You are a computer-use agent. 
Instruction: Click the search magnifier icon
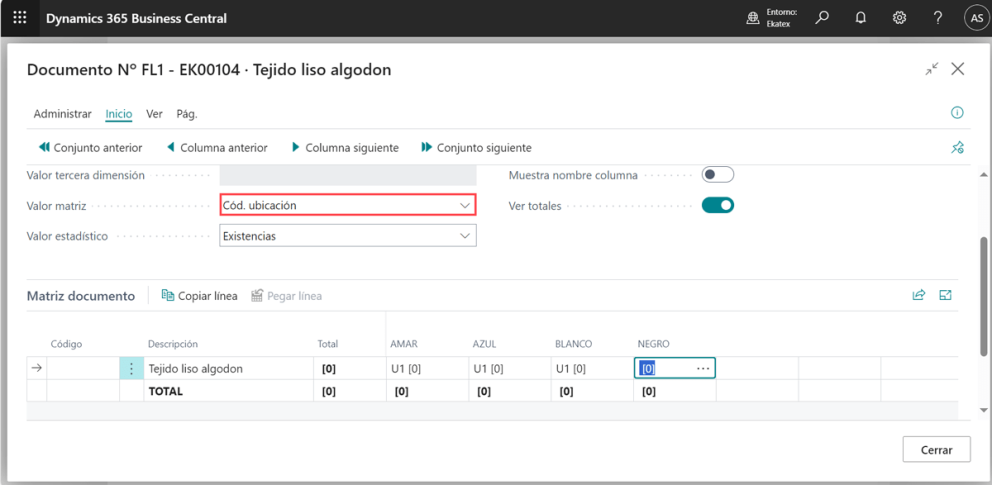point(822,18)
